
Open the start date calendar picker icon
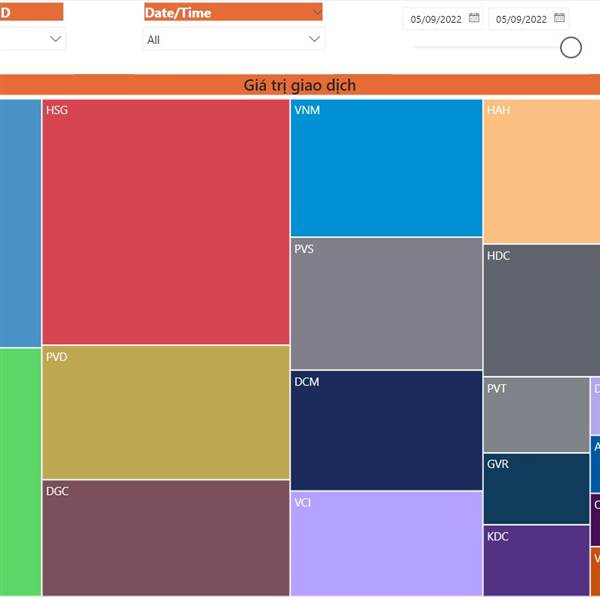(x=474, y=18)
